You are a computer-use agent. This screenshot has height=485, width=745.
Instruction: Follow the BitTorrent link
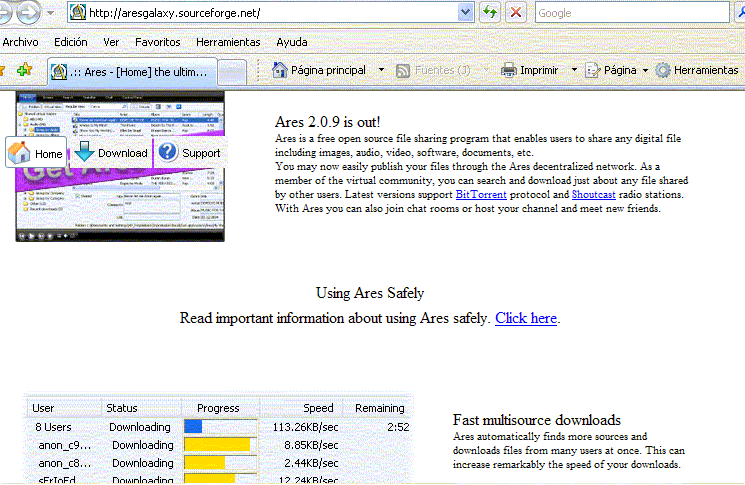click(x=481, y=194)
